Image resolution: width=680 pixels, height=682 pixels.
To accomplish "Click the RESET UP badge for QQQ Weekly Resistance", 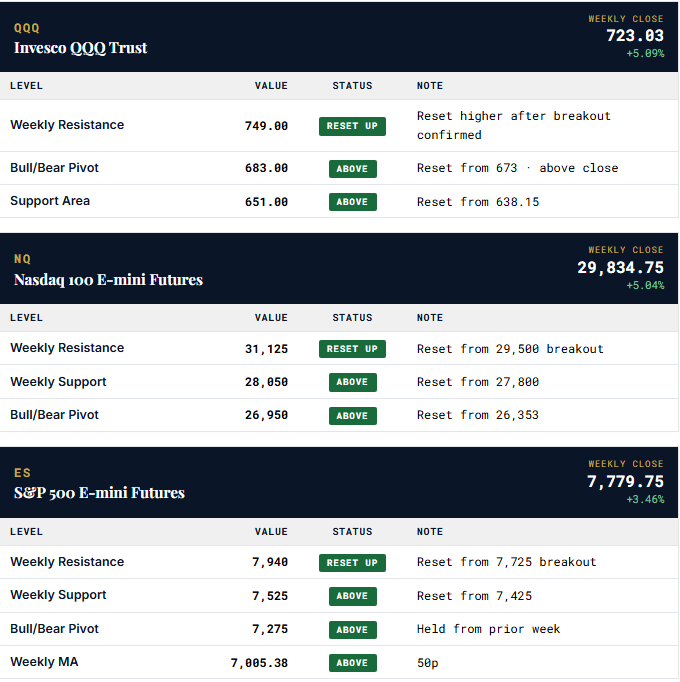I will pyautogui.click(x=352, y=126).
